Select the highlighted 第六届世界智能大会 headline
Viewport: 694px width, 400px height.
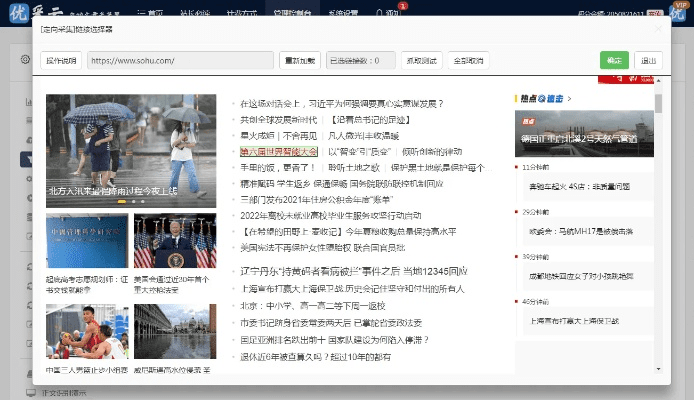pyautogui.click(x=279, y=151)
